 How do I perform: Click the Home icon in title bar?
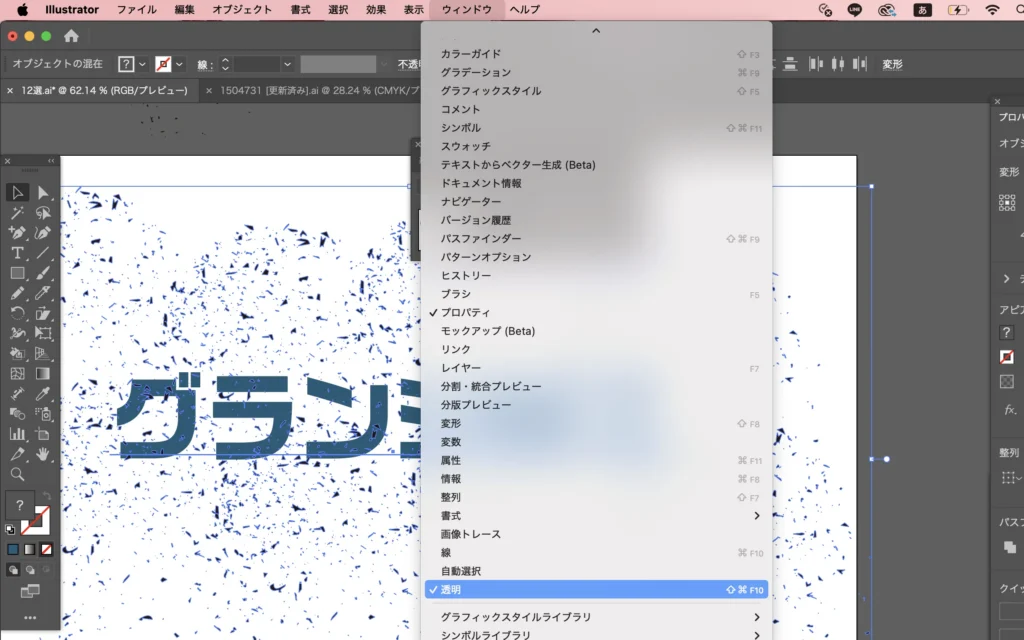[71, 36]
